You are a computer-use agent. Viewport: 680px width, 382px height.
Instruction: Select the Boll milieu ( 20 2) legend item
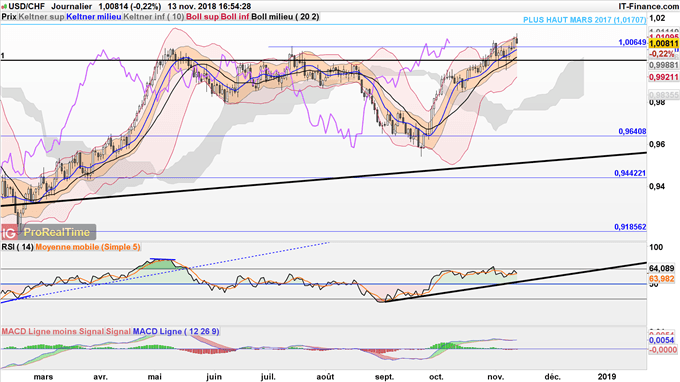point(285,17)
